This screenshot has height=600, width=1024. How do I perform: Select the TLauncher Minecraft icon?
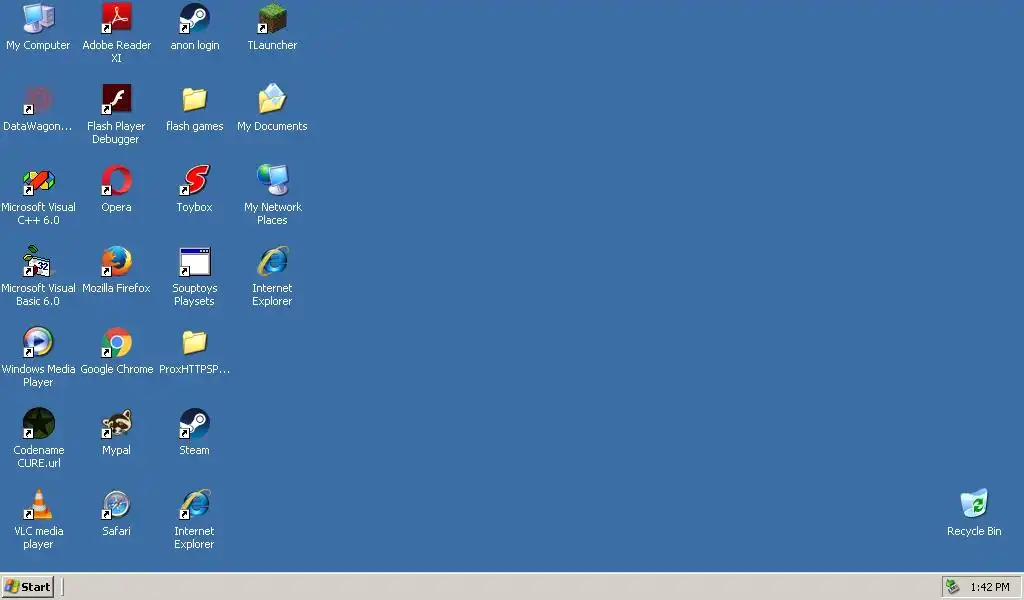(272, 18)
